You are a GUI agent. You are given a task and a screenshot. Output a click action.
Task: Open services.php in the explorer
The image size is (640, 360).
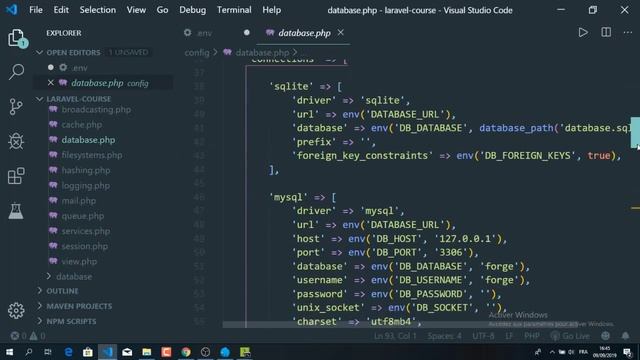86,231
